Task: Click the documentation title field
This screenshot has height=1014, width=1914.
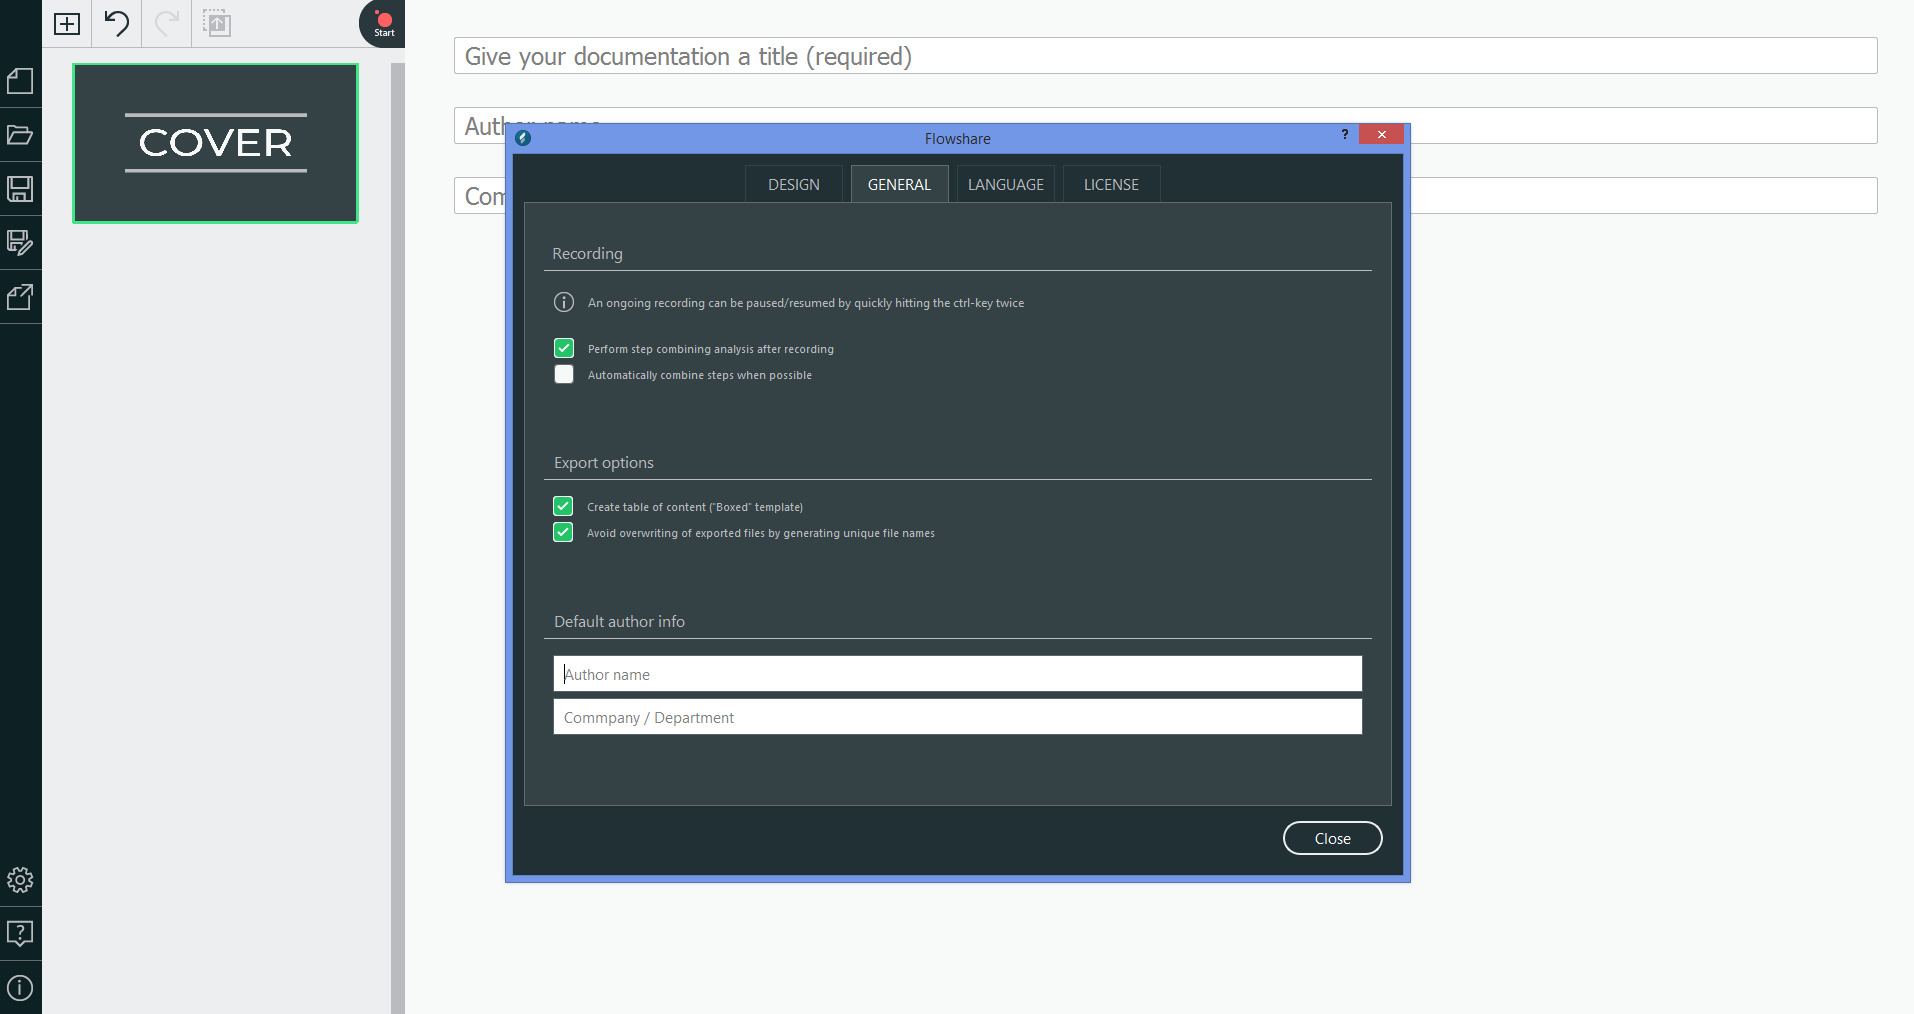Action: pos(1165,56)
